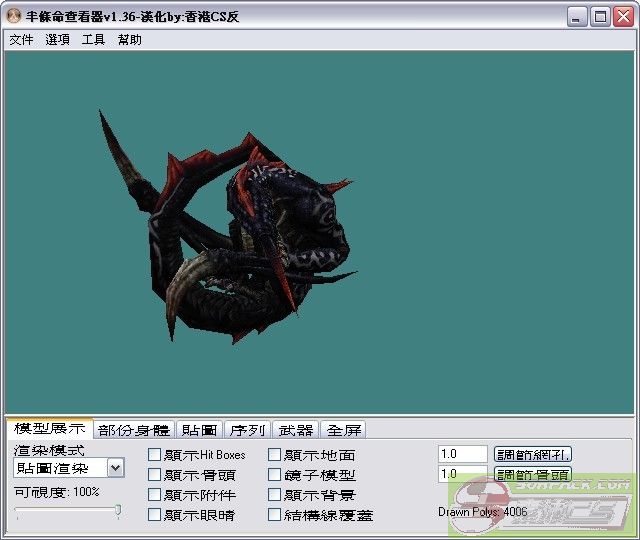Image resolution: width=640 pixels, height=540 pixels.
Task: Switch to the 武器 tab
Action: point(296,430)
